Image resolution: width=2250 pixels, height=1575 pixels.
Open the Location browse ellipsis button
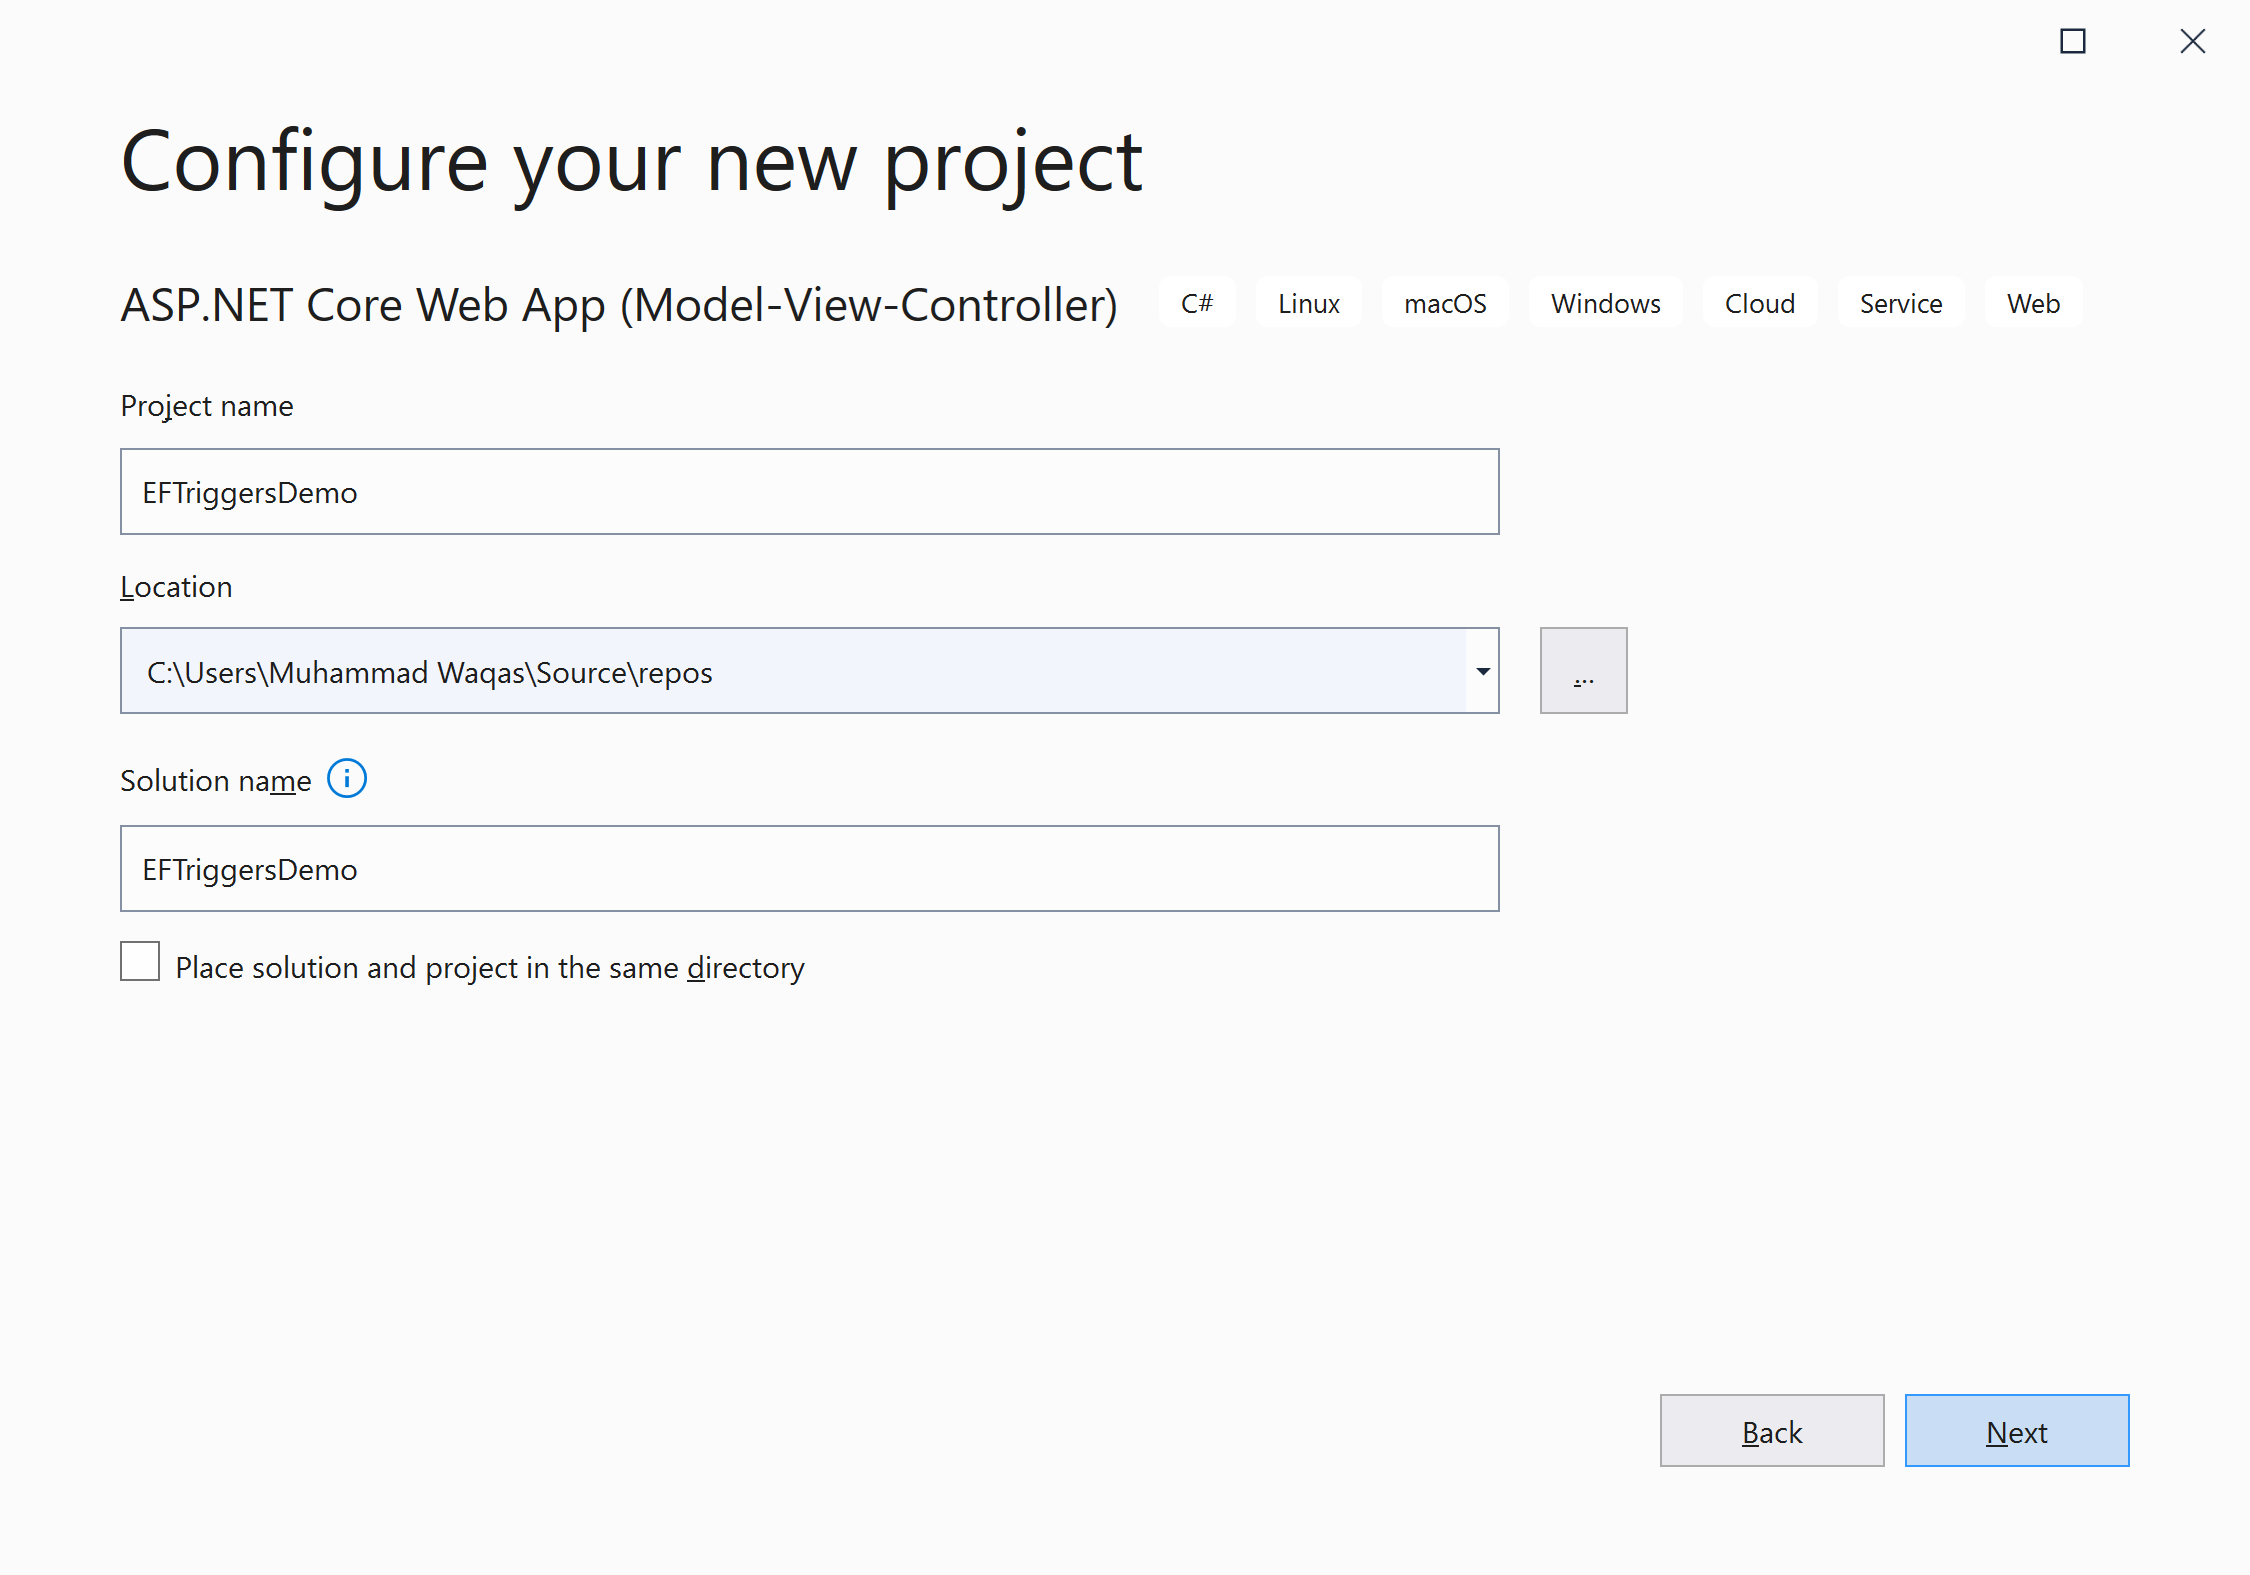pos(1583,670)
